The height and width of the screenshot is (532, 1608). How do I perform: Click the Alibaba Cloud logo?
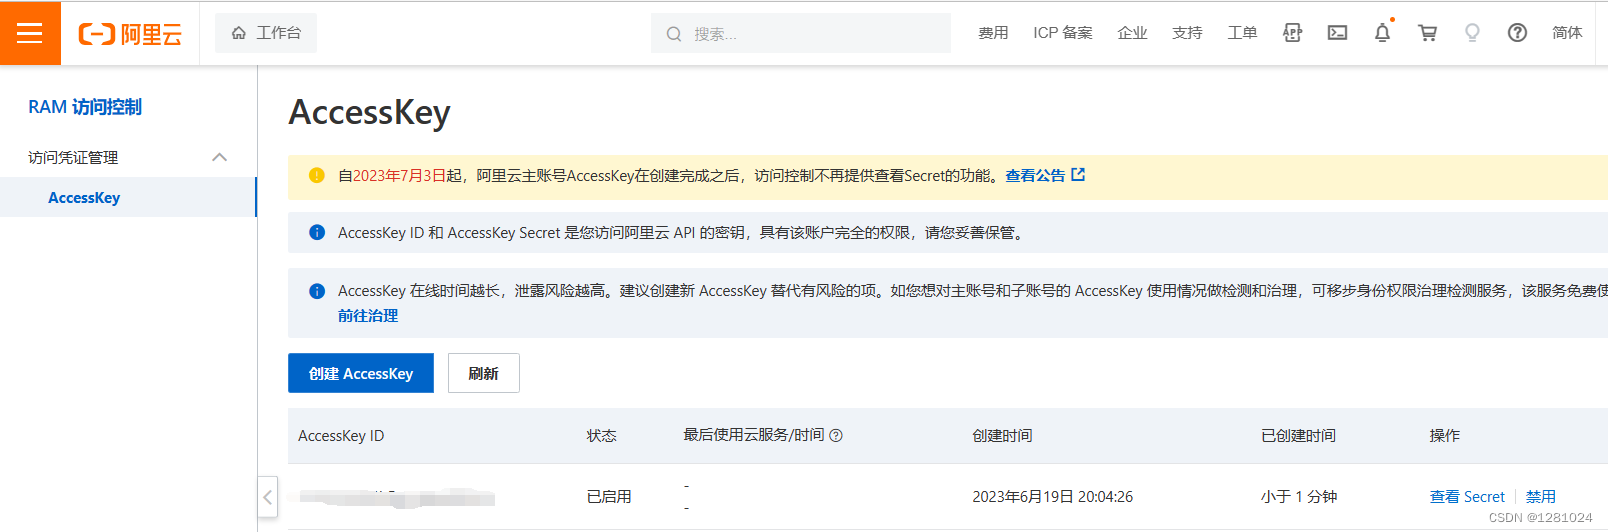(130, 34)
